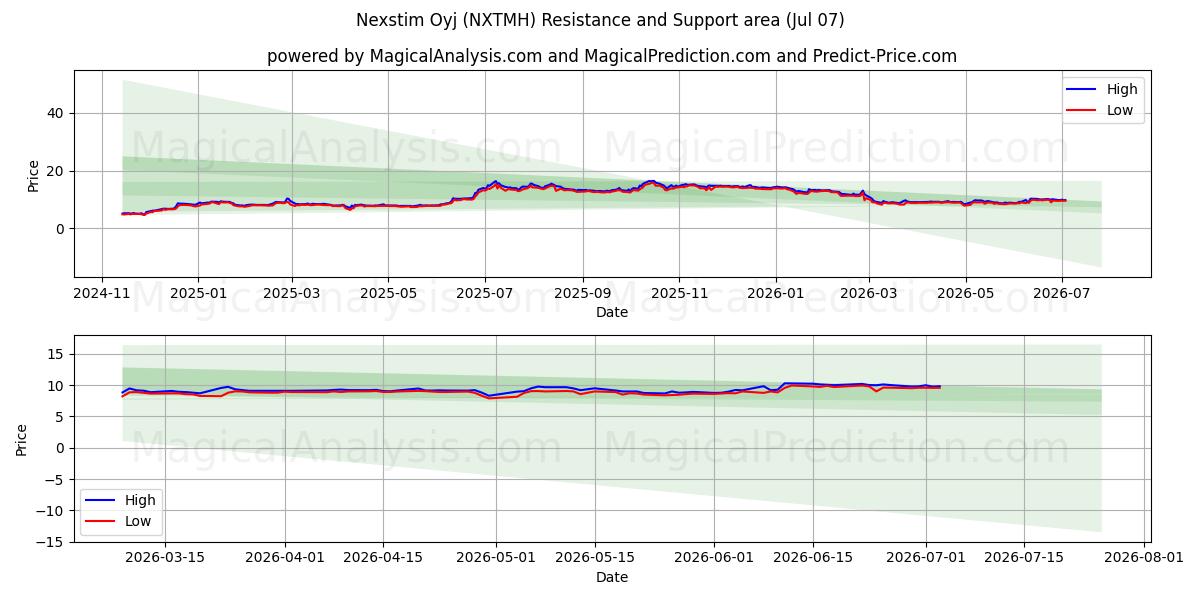
Task: Click the "2026-05-01" tick on the bottom chart
Action: [497, 558]
